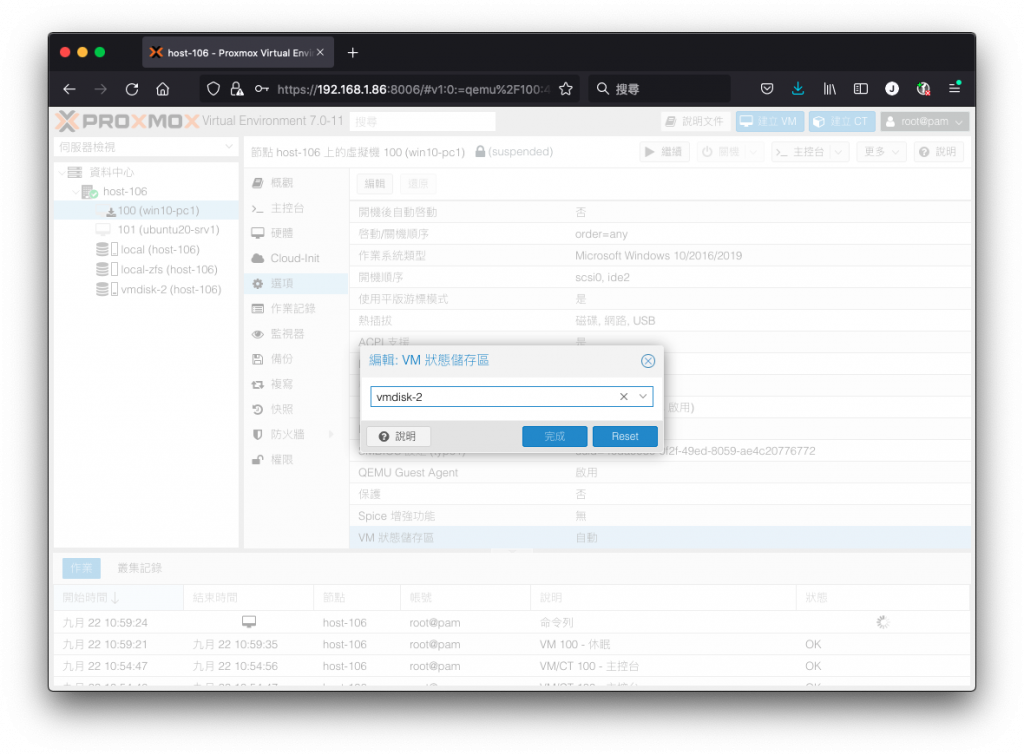
Task: Open the 備份 backup section
Action: (295, 359)
